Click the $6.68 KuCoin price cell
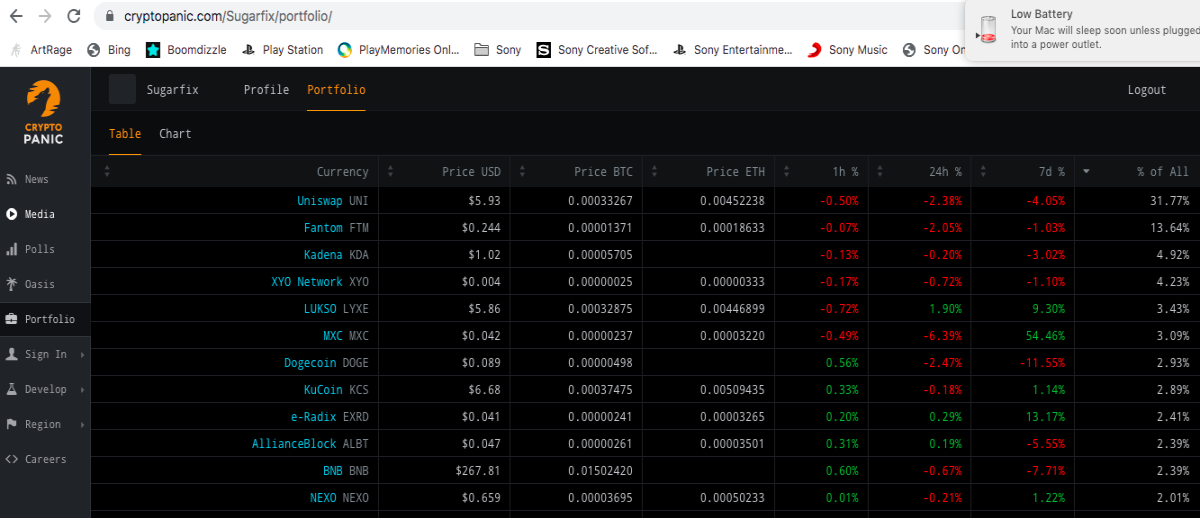Screen dimensions: 1200x518 tap(484, 390)
